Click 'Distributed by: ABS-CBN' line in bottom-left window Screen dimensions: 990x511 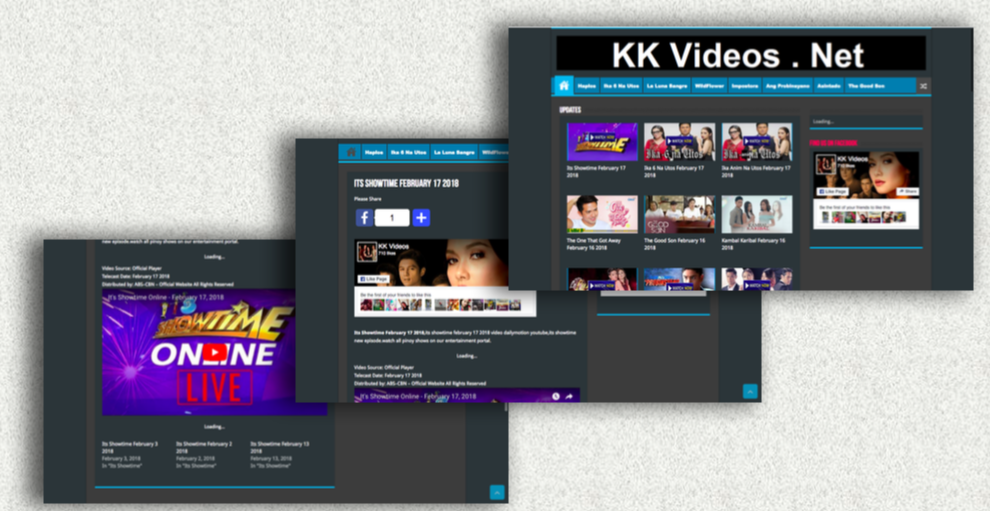[167, 285]
